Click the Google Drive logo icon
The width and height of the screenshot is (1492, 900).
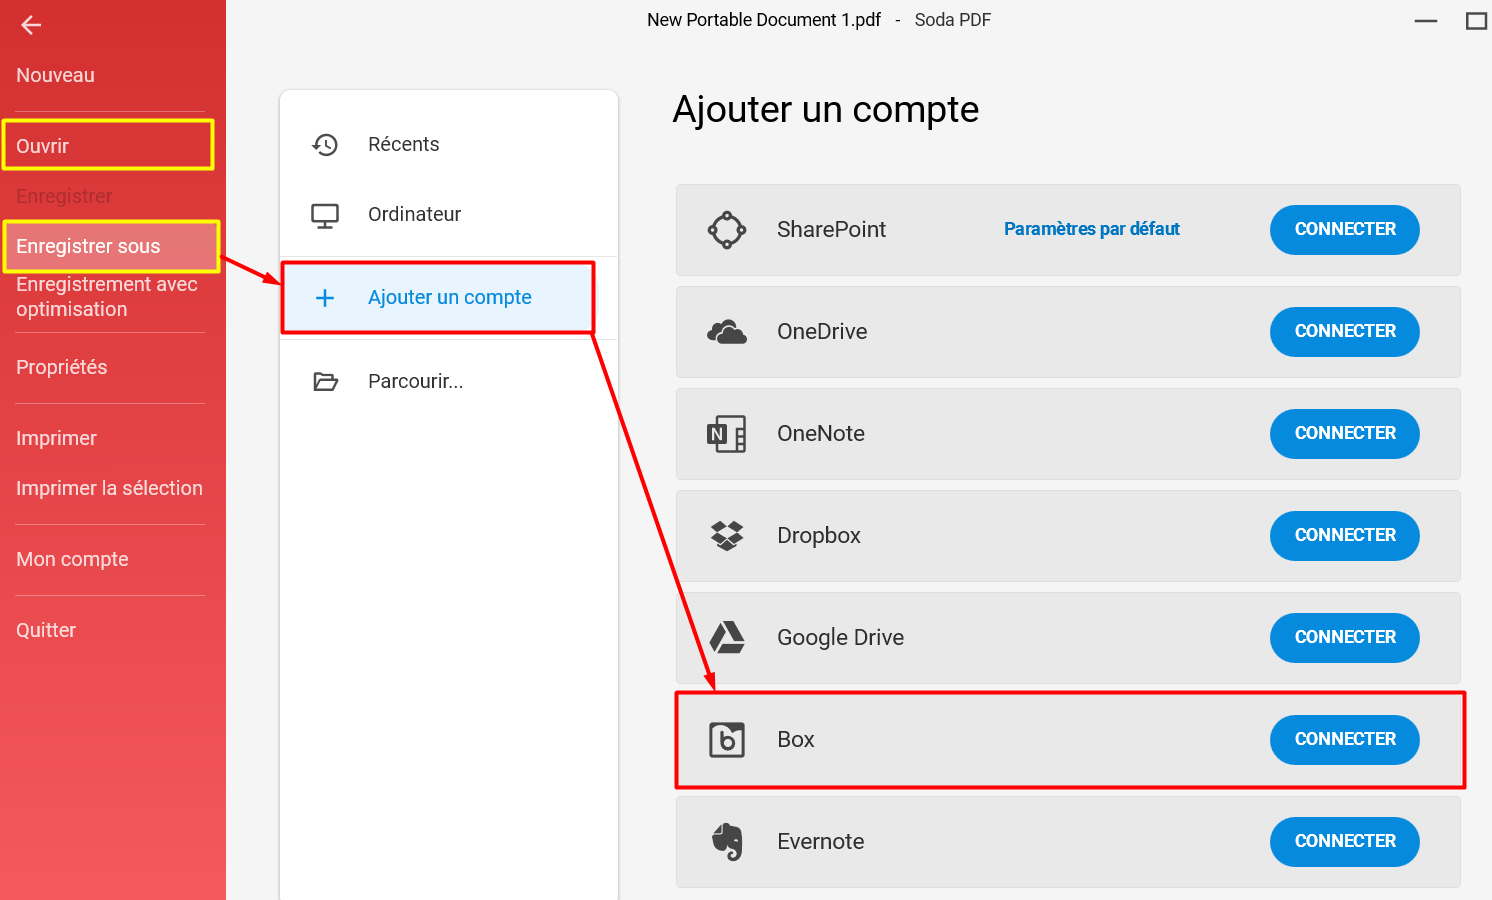click(x=727, y=638)
